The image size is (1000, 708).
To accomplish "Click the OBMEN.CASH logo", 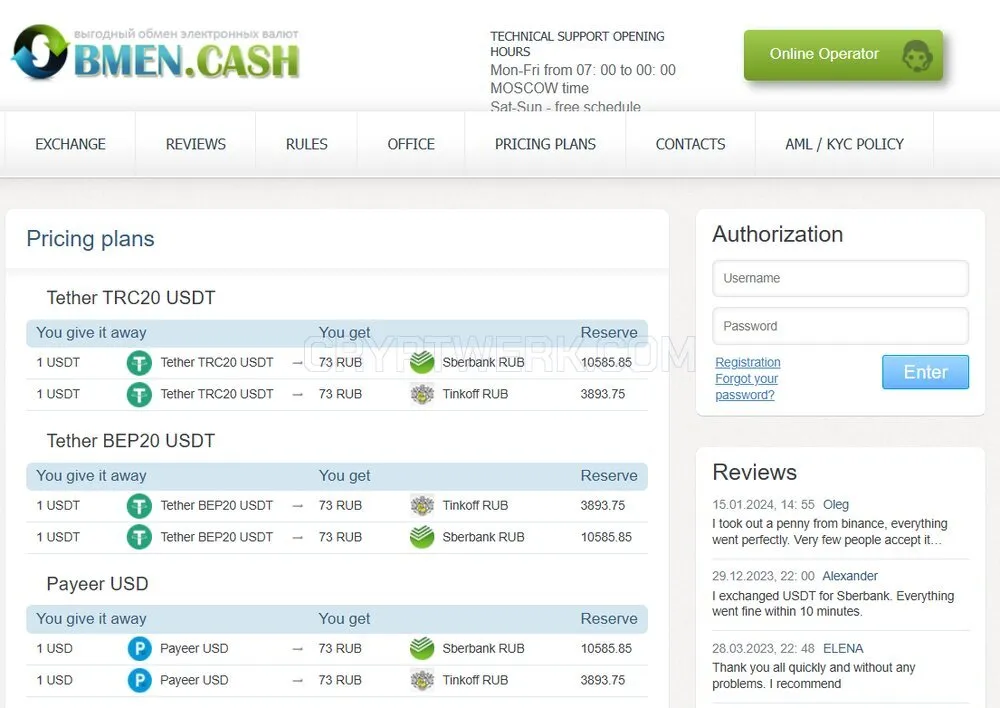I will [156, 53].
